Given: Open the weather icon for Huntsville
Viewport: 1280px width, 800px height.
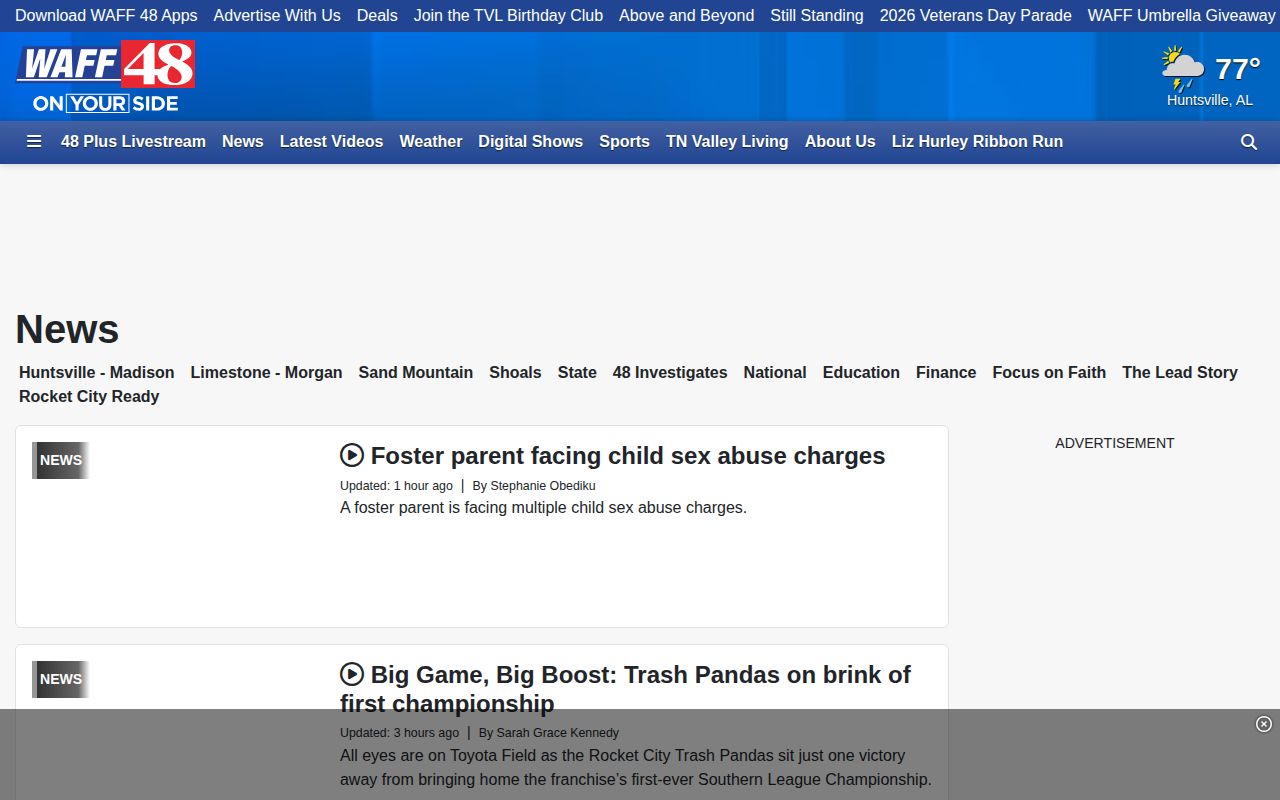Looking at the screenshot, I should pos(1183,68).
